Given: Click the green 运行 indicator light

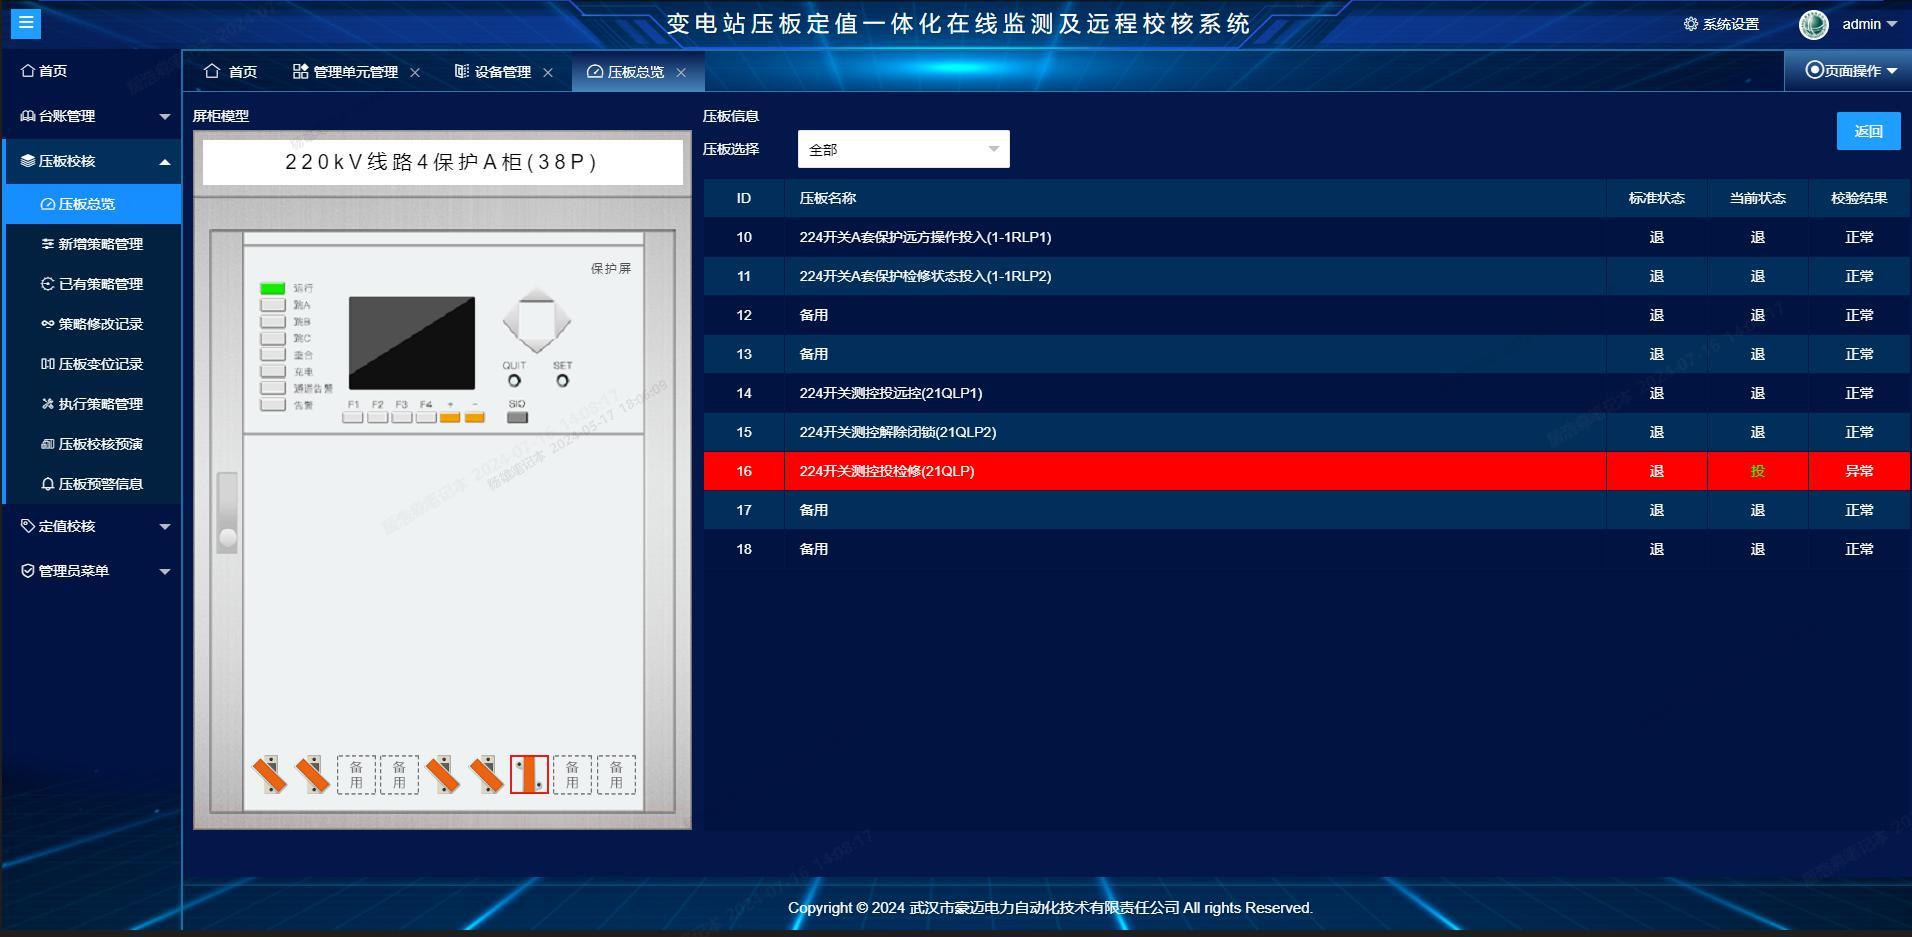Looking at the screenshot, I should 273,288.
